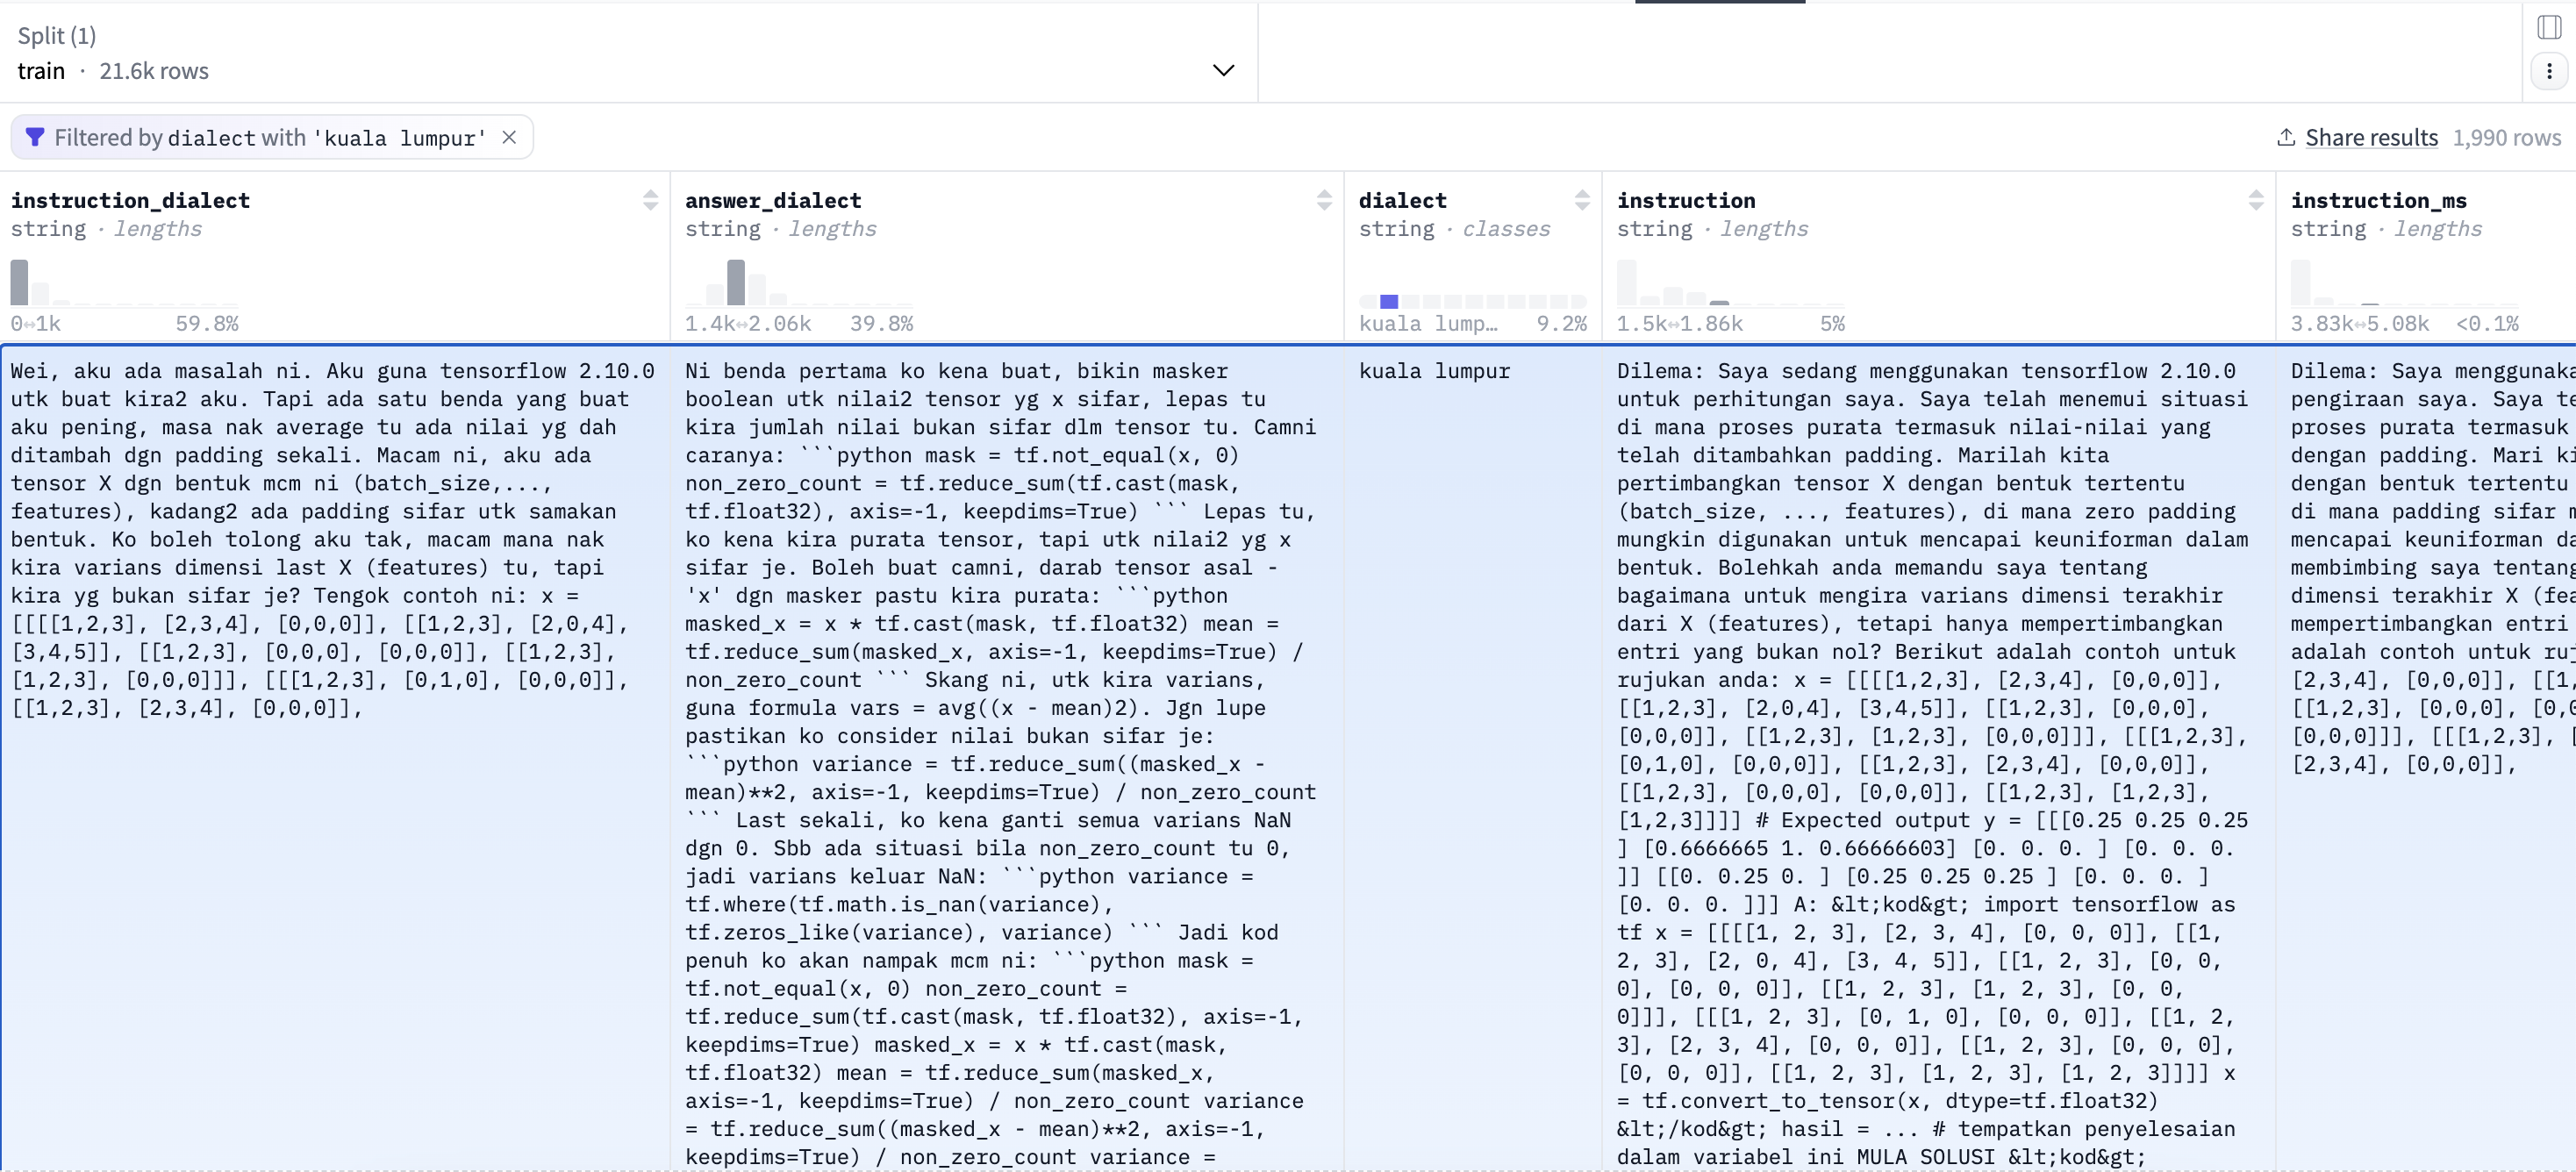Screen dimensions: 2576x1172
Task: Click the Share results link
Action: (2371, 137)
